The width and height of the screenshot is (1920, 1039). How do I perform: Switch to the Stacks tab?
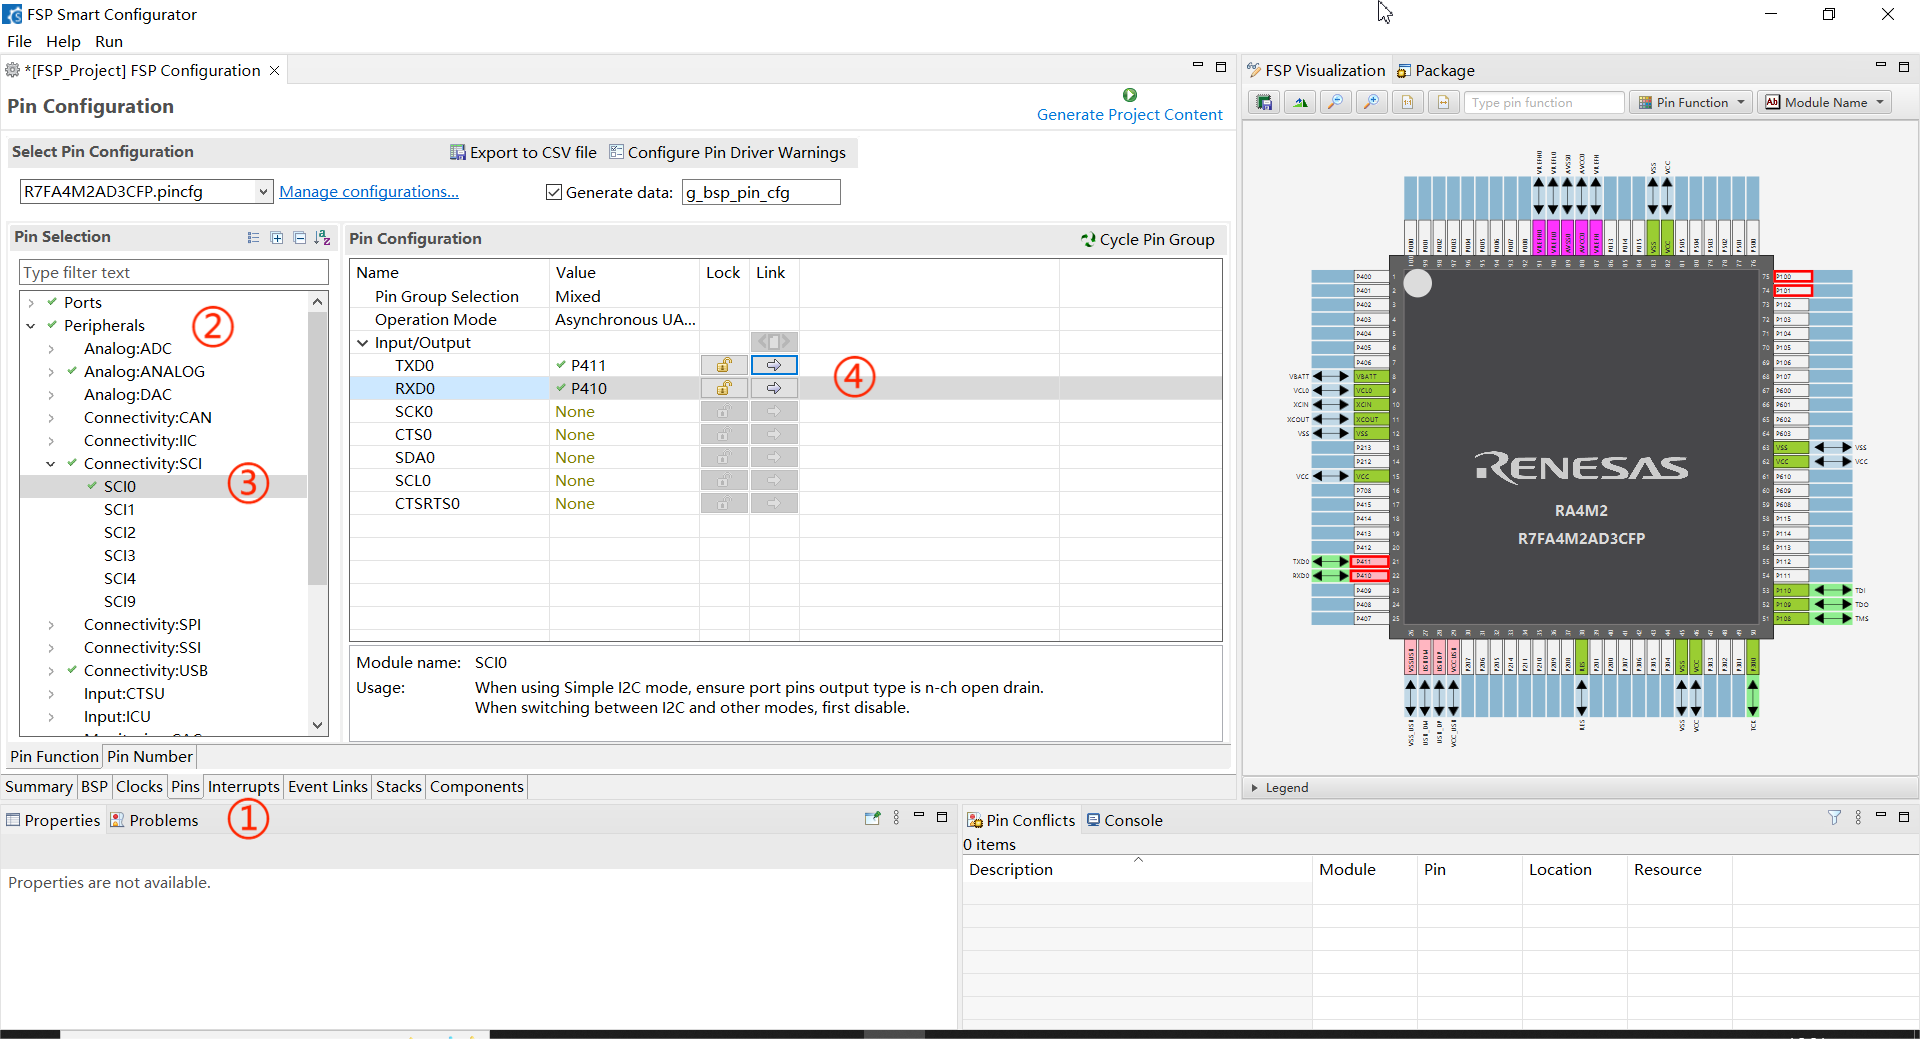click(x=398, y=787)
